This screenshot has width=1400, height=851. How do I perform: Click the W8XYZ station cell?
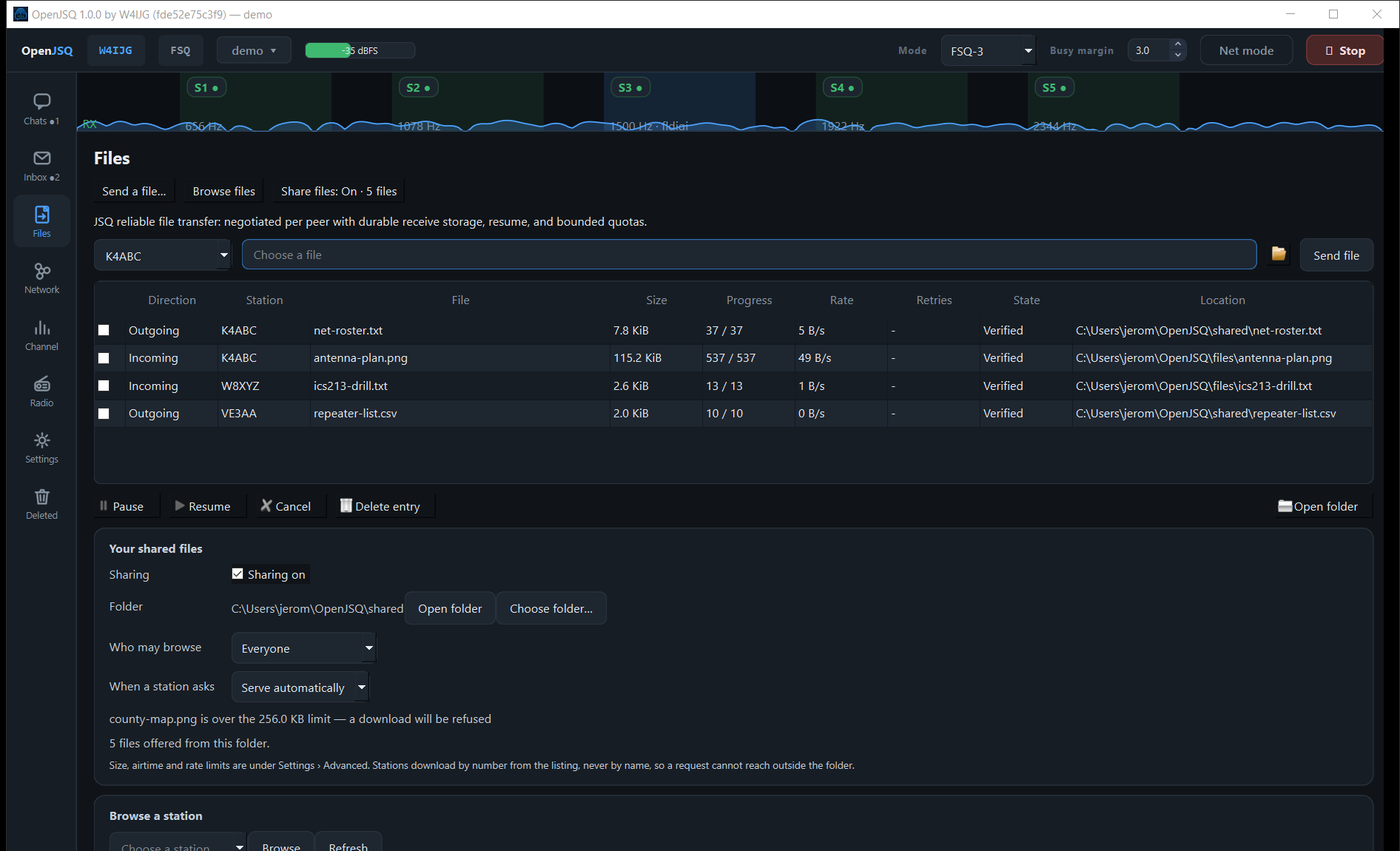pyautogui.click(x=264, y=386)
